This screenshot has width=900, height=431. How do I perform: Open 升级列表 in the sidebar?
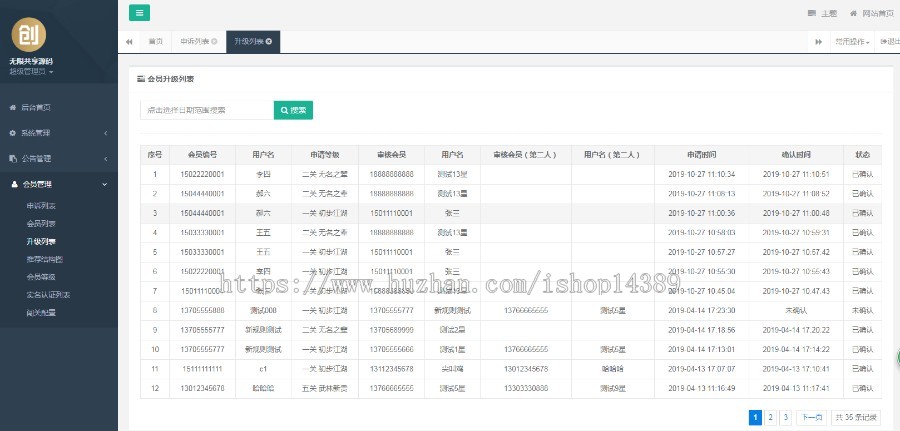41,241
